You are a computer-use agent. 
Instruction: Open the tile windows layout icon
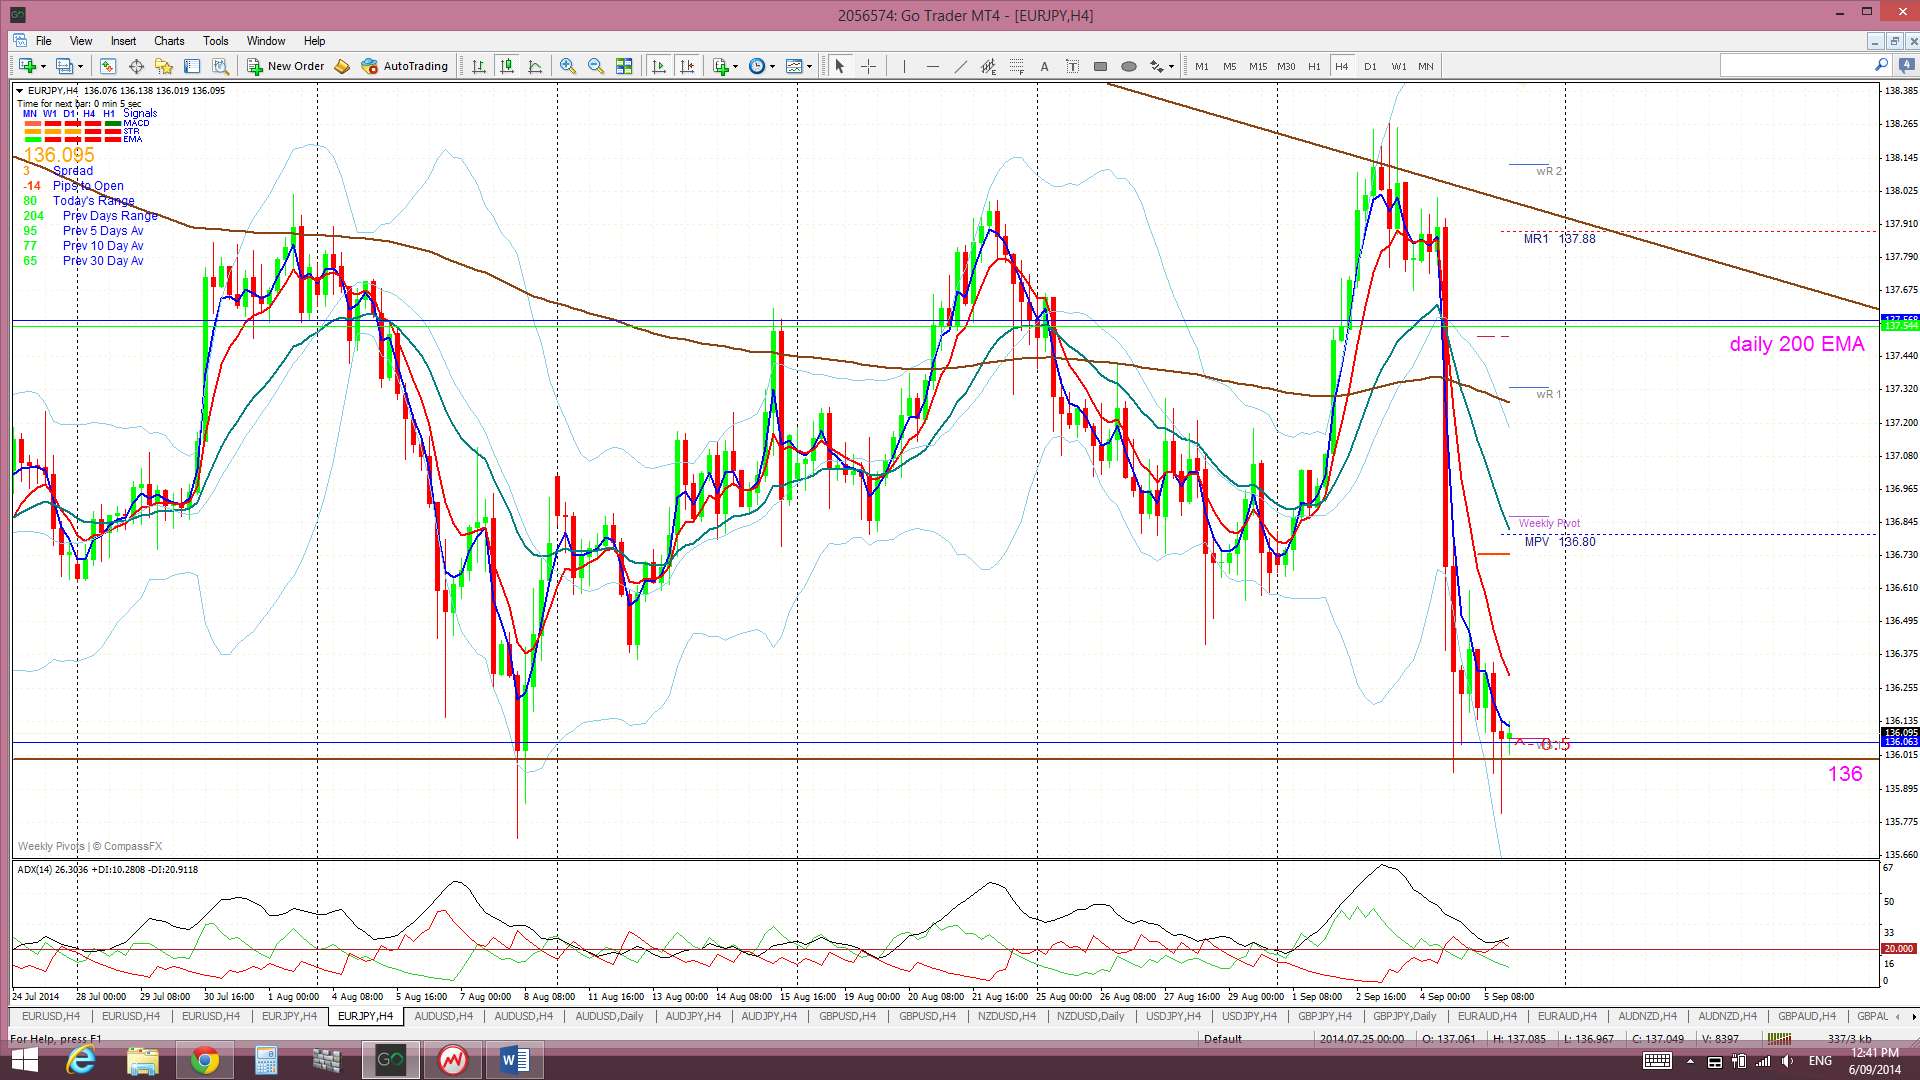624,66
